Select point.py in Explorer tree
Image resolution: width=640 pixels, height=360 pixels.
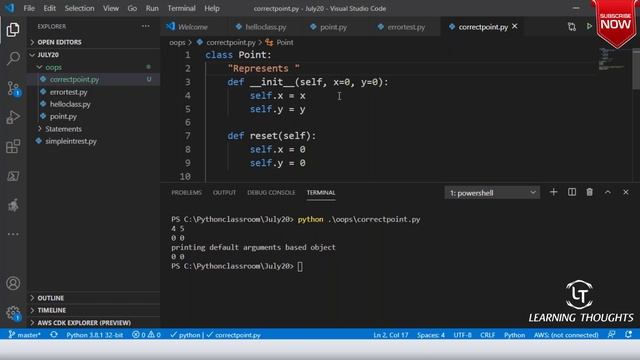tap(93, 117)
